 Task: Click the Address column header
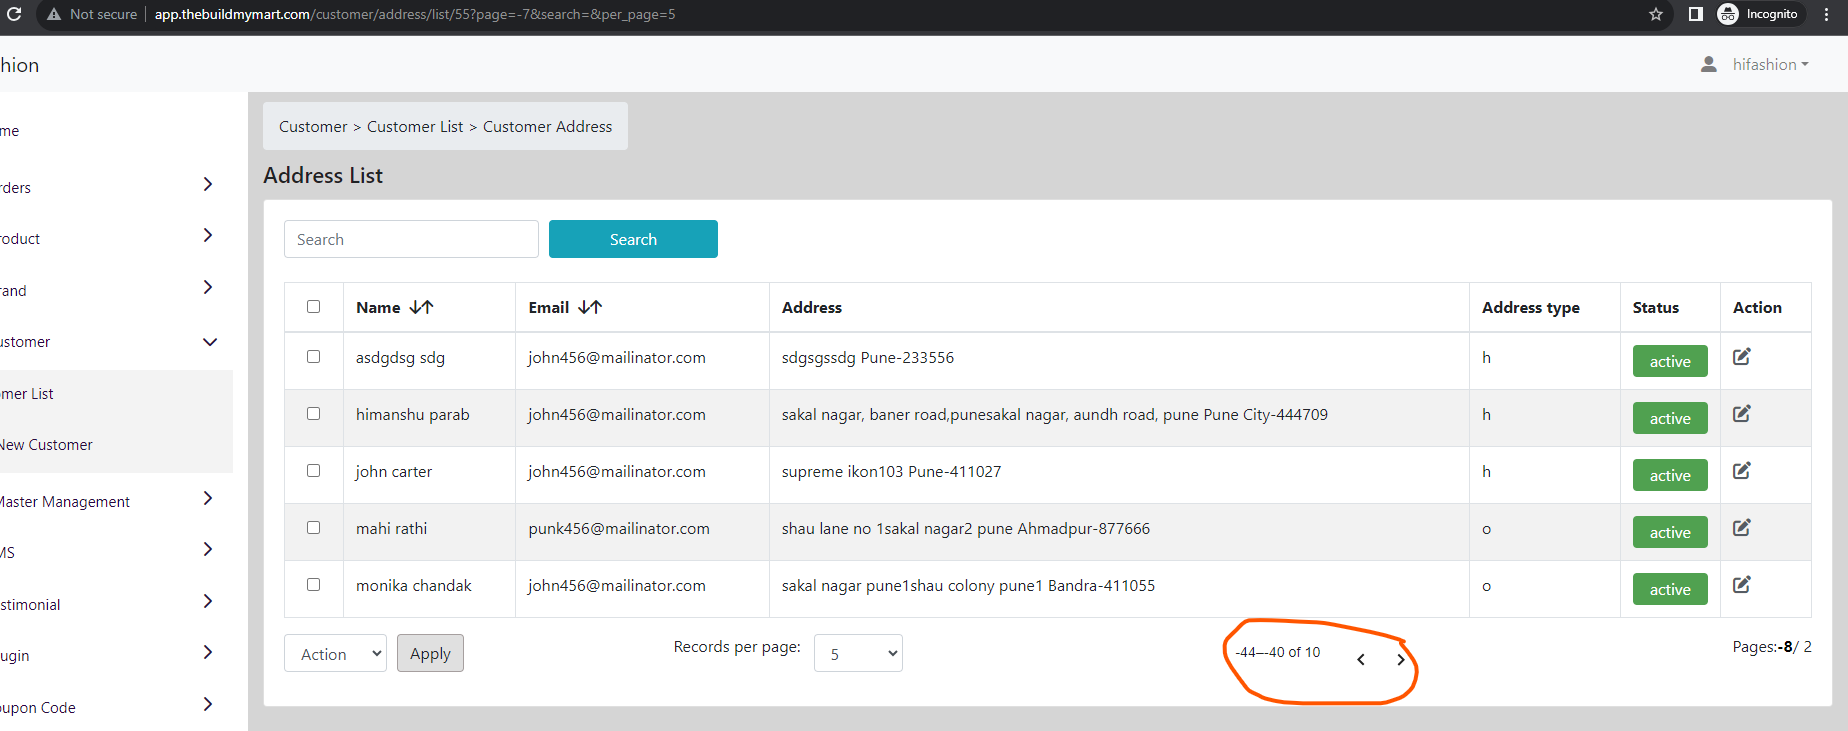click(812, 307)
